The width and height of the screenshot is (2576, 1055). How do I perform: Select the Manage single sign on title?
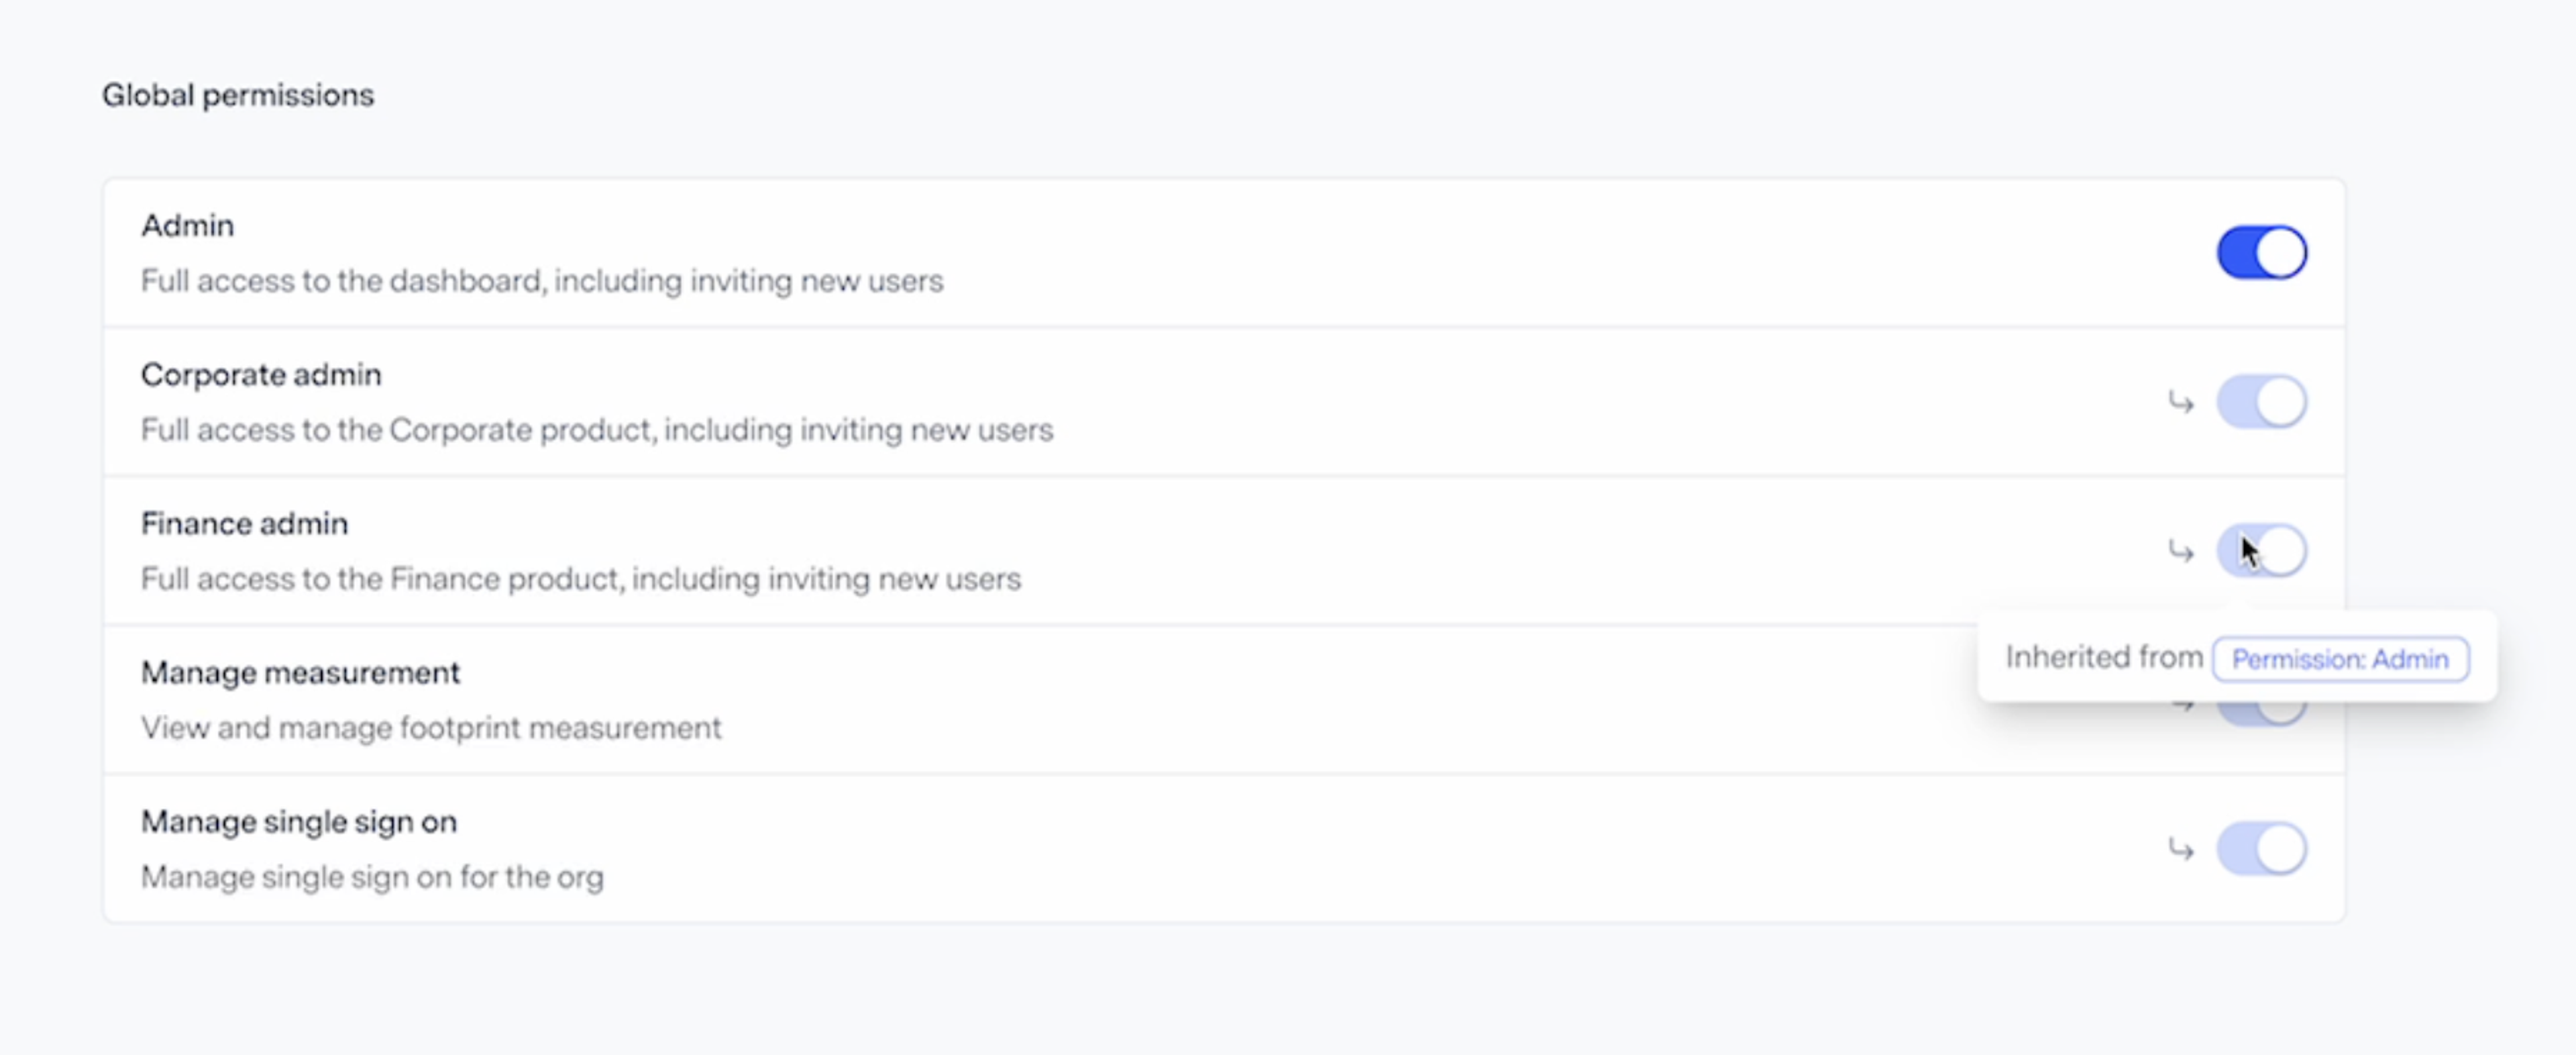298,822
